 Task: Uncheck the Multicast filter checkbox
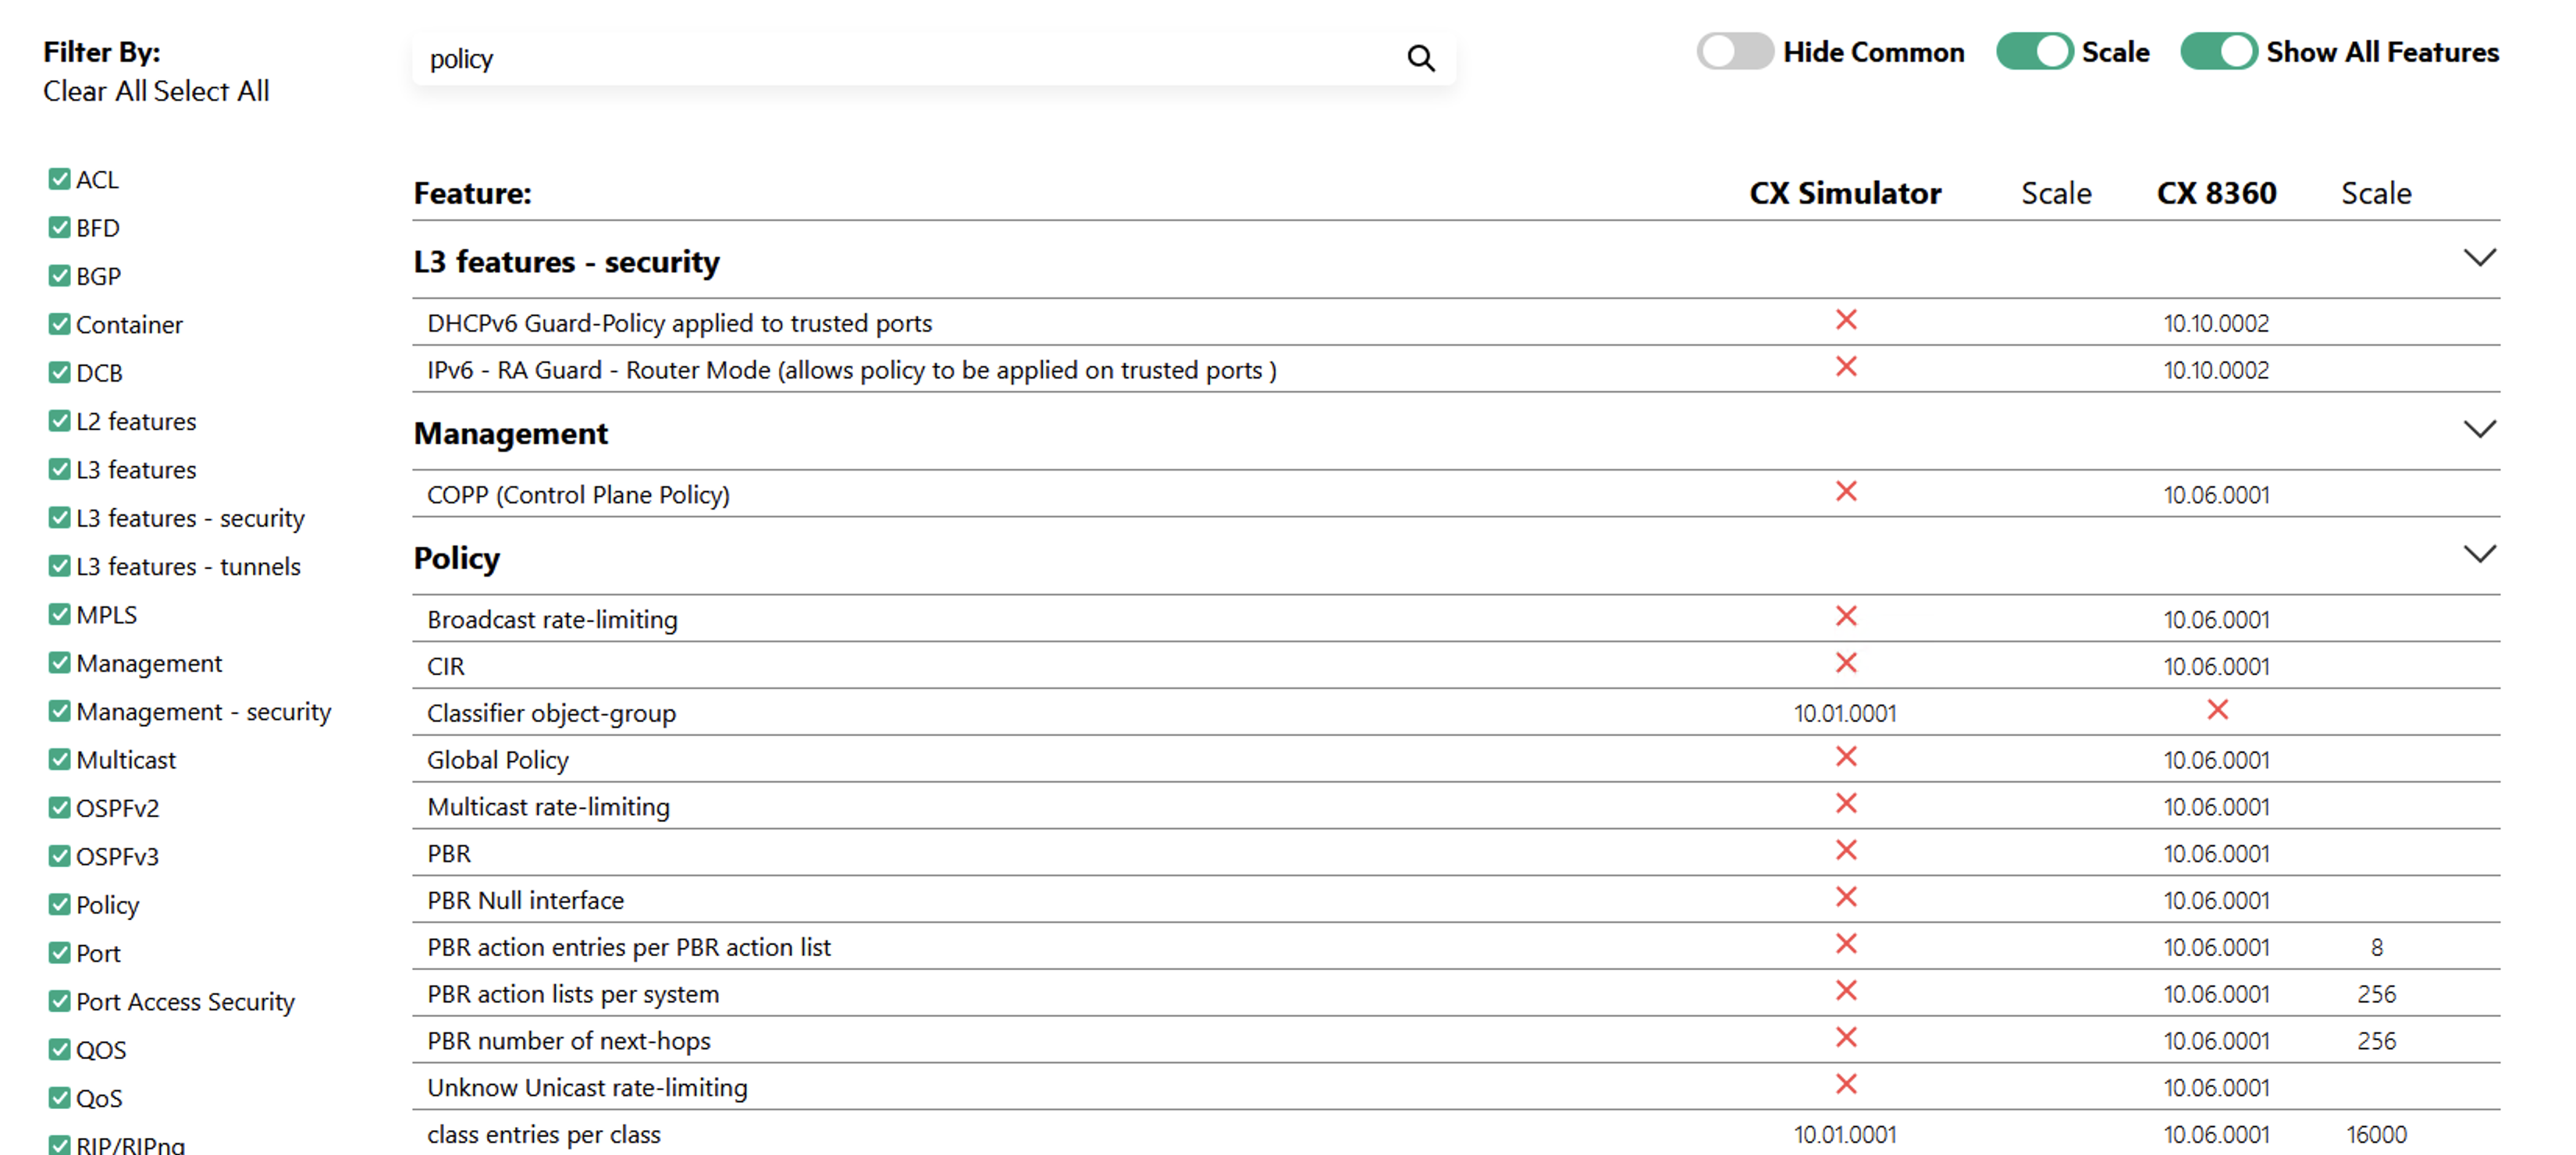59,759
